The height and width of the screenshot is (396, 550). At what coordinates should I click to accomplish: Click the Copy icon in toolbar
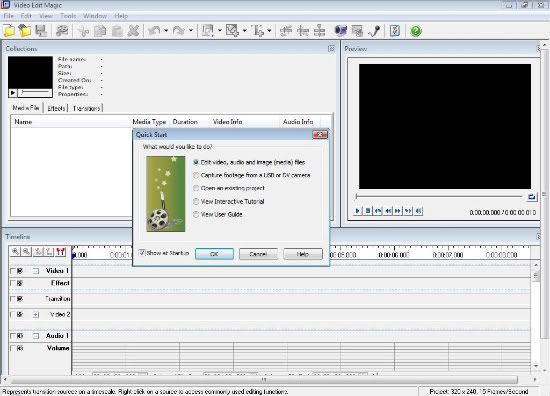pyautogui.click(x=100, y=31)
